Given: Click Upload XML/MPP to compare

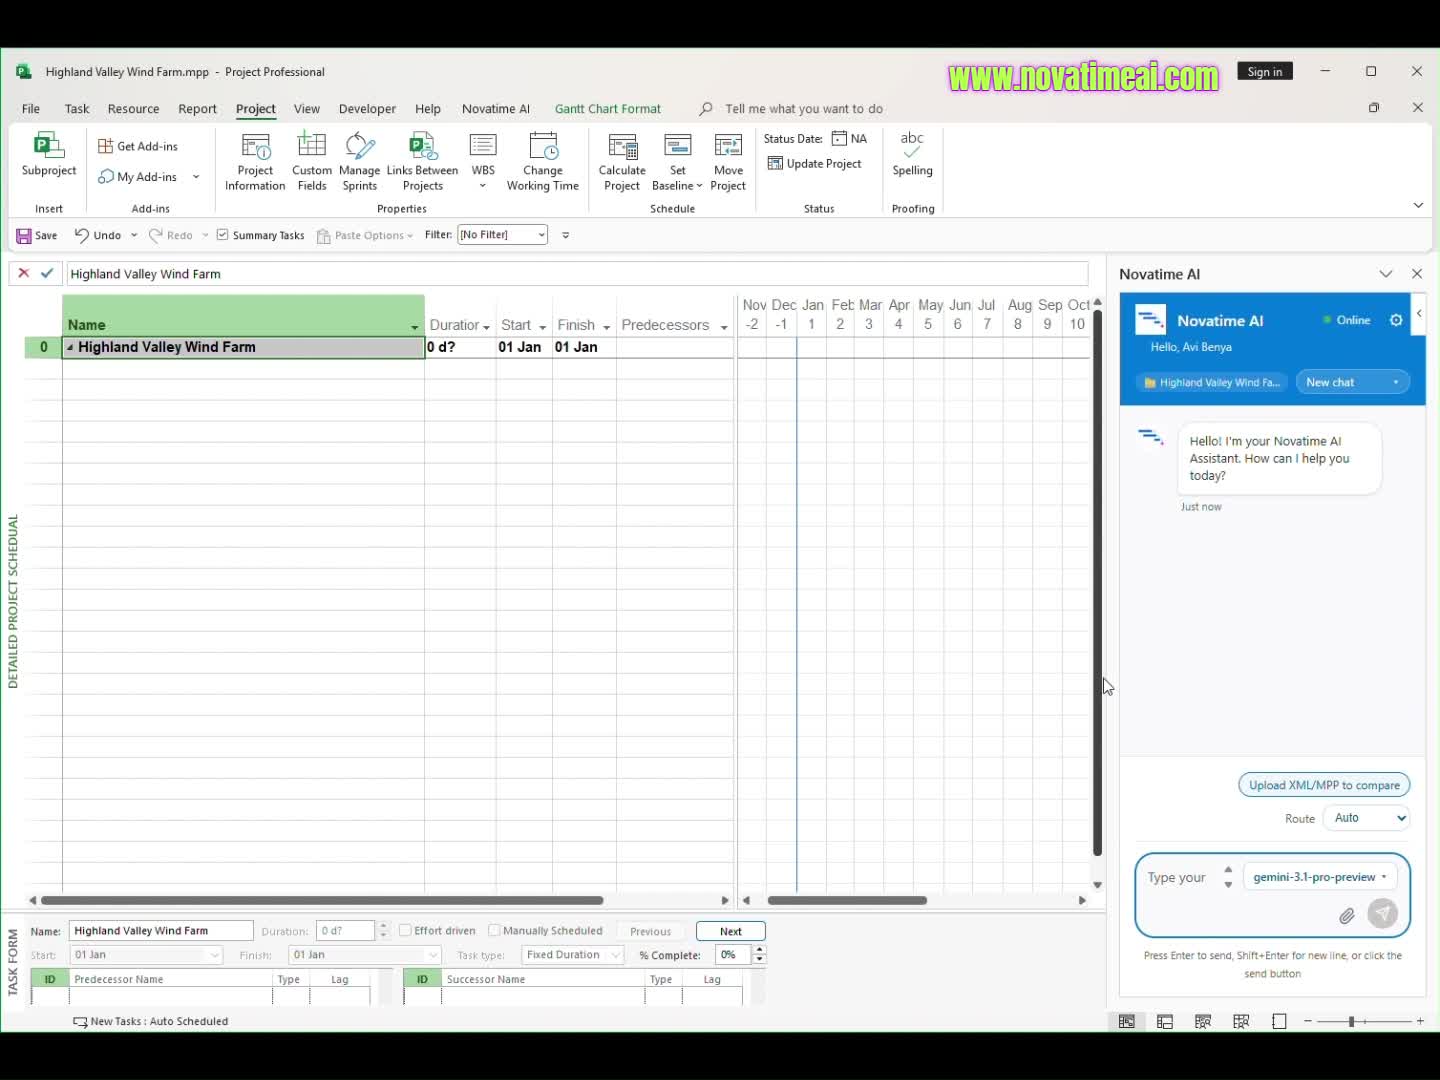Looking at the screenshot, I should (1324, 785).
